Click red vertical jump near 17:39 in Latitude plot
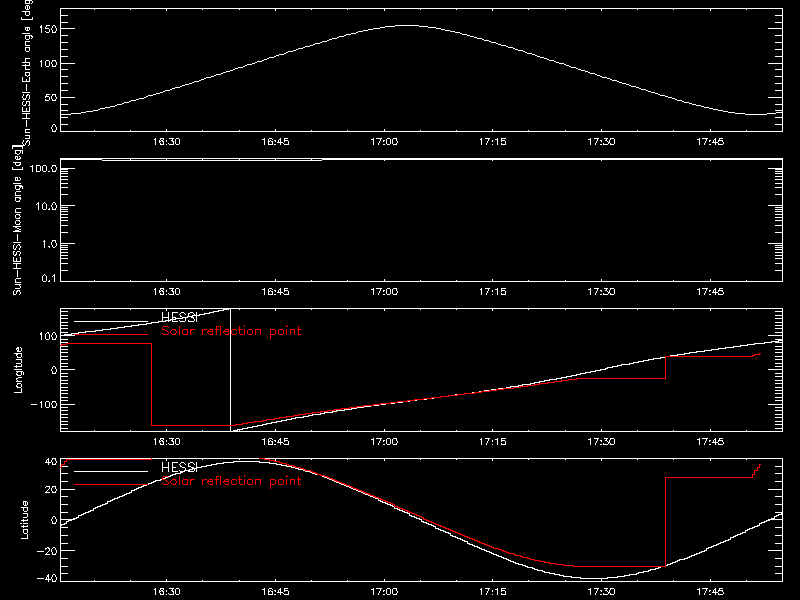 [x=666, y=522]
